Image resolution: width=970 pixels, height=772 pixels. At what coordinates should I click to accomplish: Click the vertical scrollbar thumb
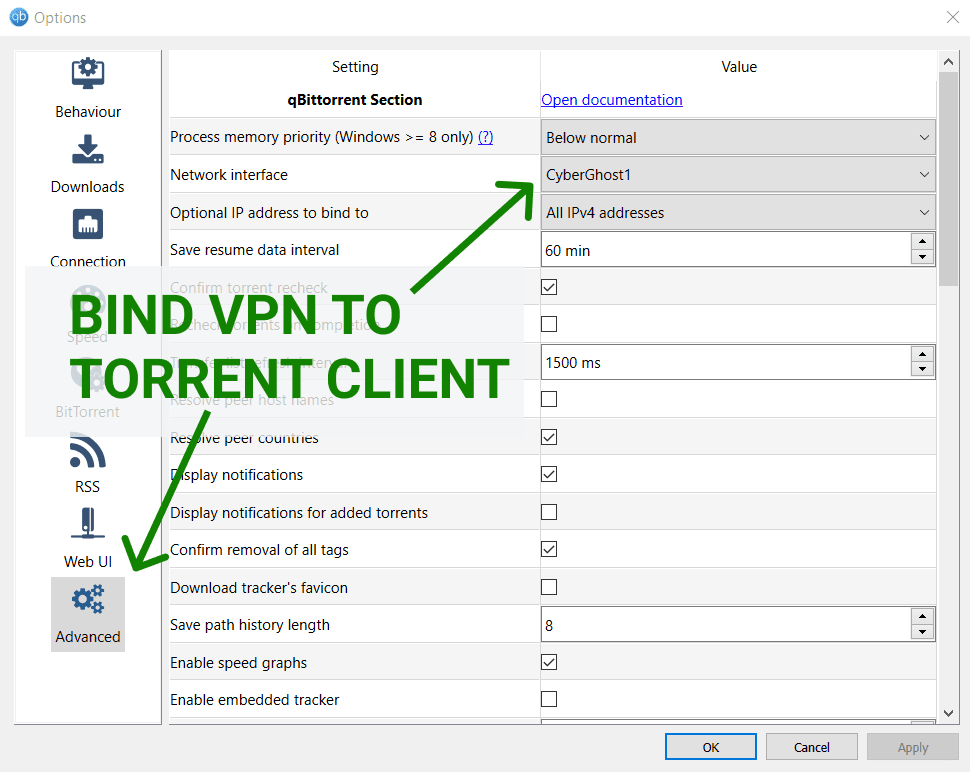click(948, 179)
